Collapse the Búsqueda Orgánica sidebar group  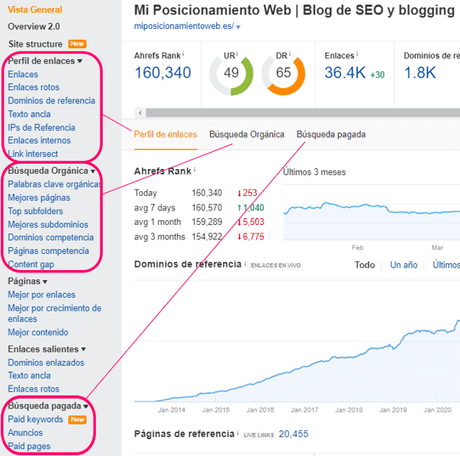[51, 171]
